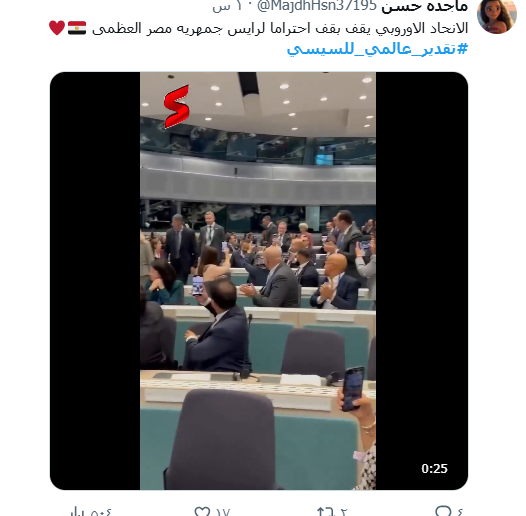Screen dimensions: 526x516
Task: Open the reply speech bubble icon
Action: [443, 511]
